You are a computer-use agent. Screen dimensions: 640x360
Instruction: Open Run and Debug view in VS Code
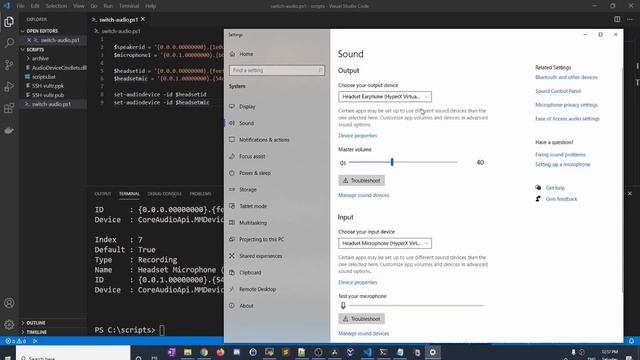point(9,87)
